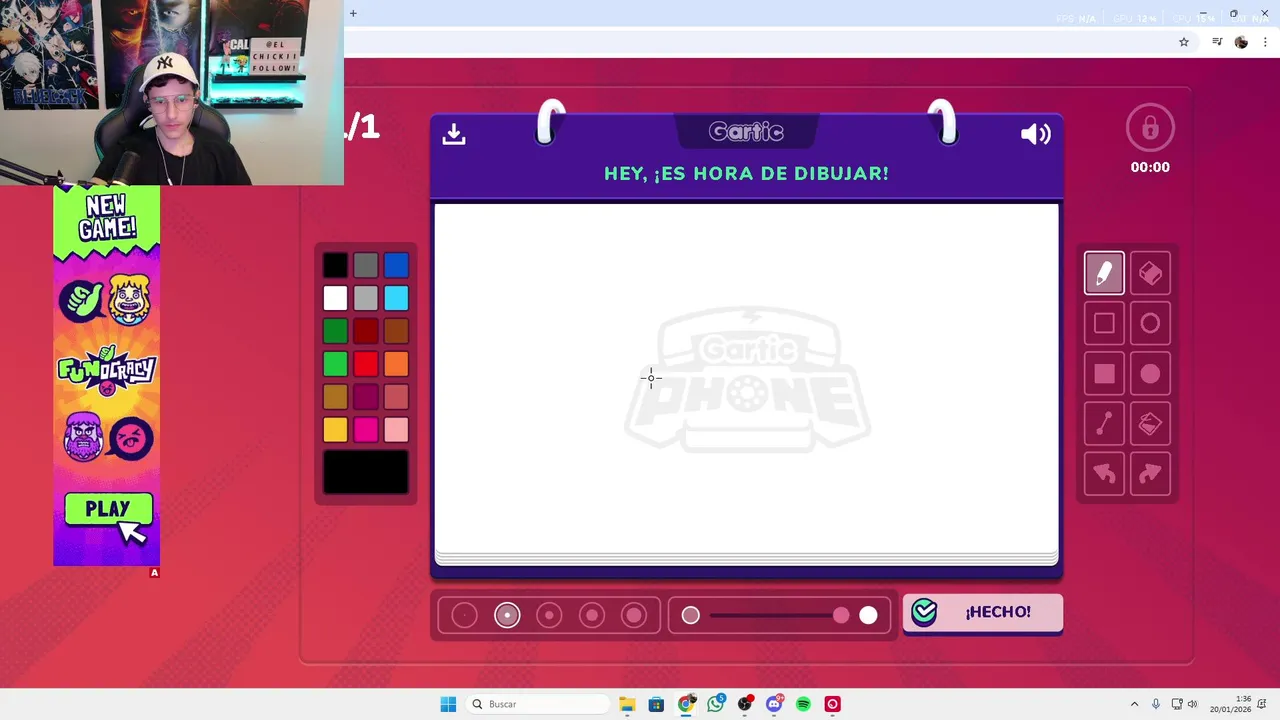1280x720 pixels.
Task: Open the browser profile avatar
Action: click(x=1241, y=42)
